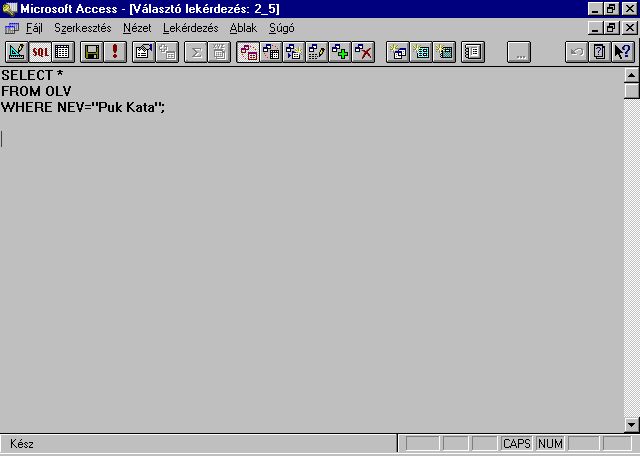Open the Szerkesztés menu
640x456 pixels.
coord(83,28)
